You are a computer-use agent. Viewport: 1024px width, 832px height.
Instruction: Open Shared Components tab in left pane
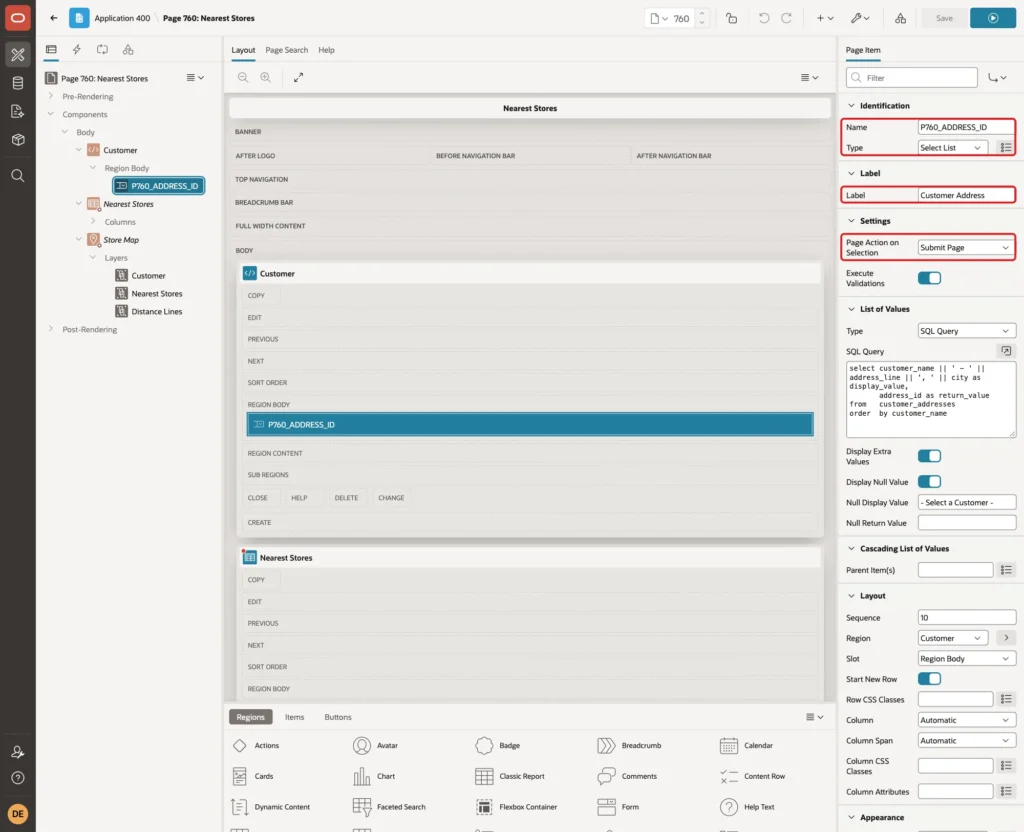[128, 50]
